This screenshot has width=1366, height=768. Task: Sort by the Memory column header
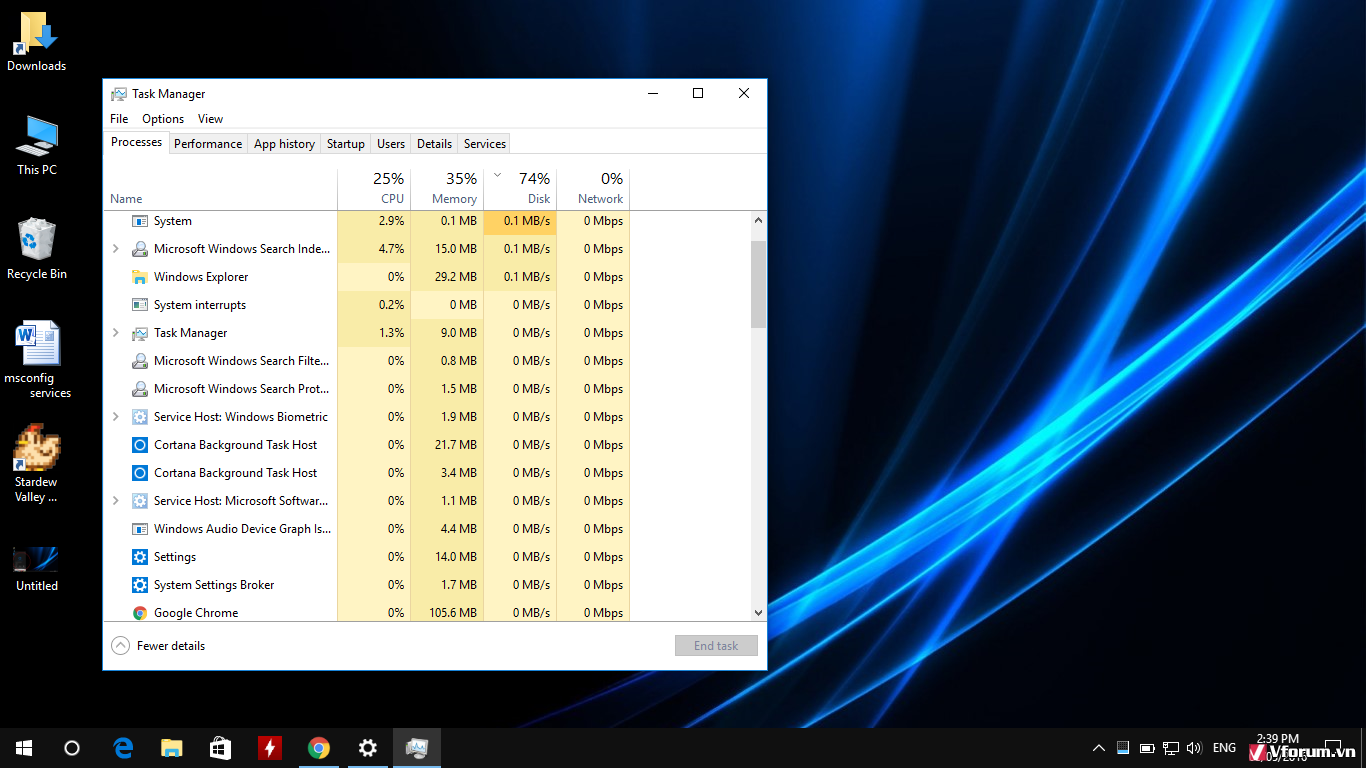(447, 188)
